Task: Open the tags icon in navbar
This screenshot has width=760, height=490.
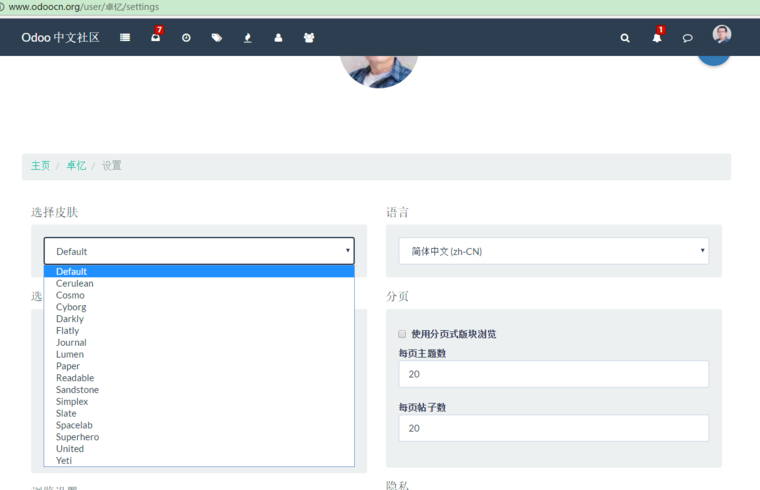Action: coord(217,38)
